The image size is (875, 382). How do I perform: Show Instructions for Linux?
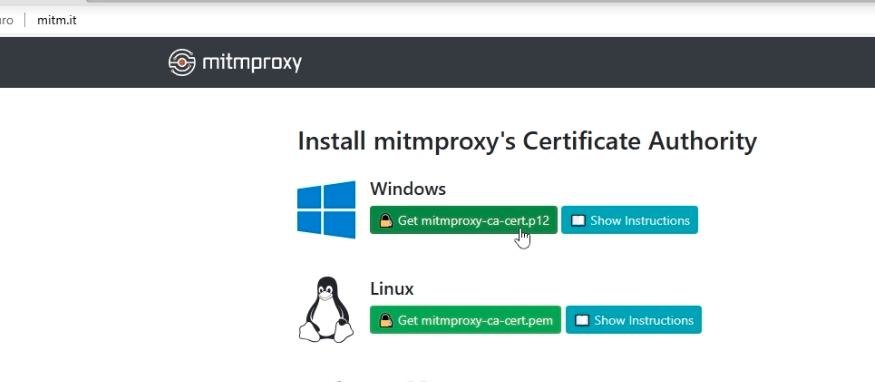(633, 320)
